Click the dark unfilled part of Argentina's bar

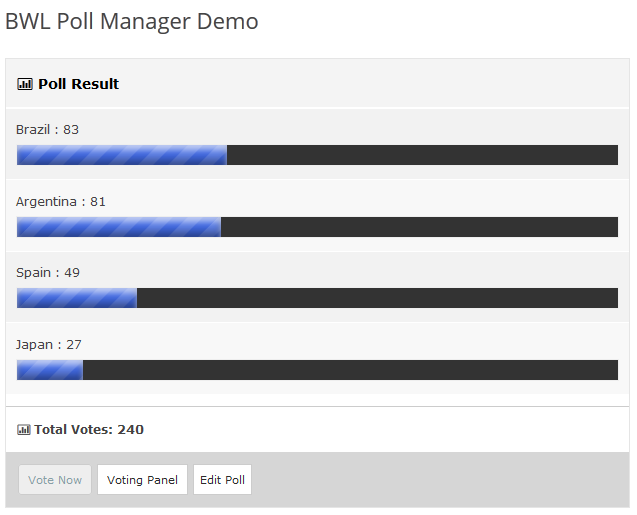pyautogui.click(x=419, y=227)
